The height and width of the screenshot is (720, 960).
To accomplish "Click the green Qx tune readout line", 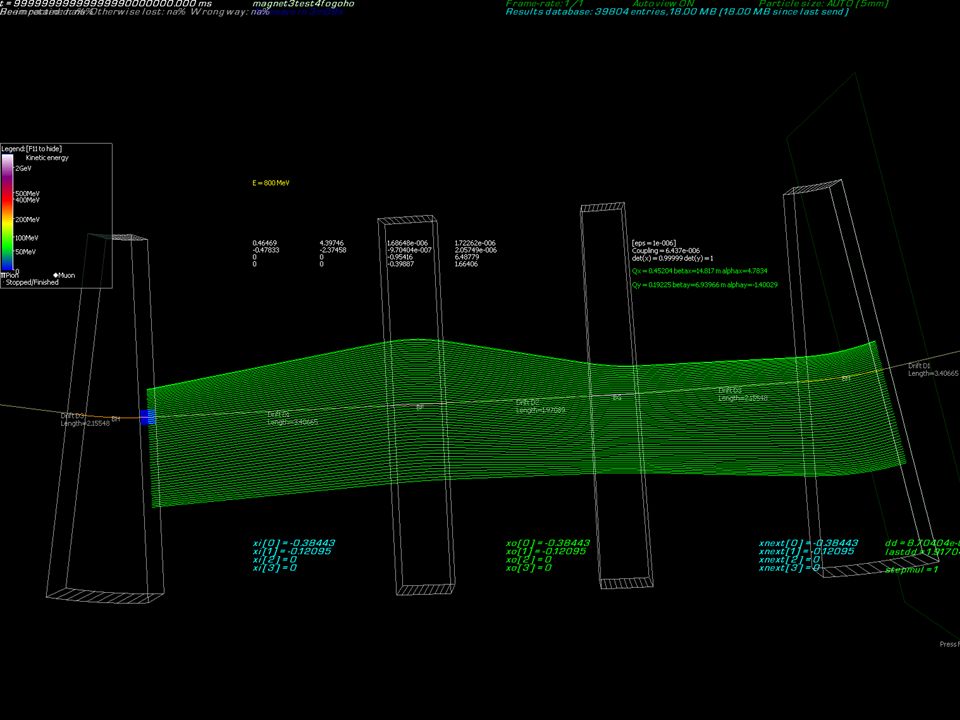I will click(700, 271).
